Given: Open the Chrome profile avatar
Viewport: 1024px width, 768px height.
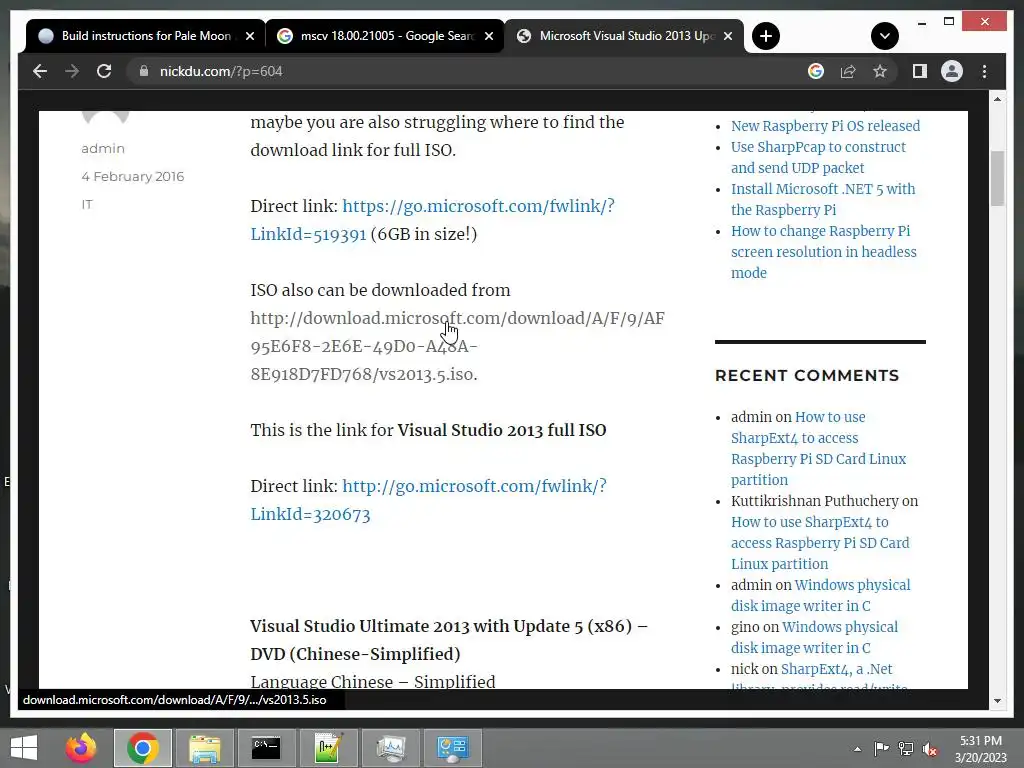Looking at the screenshot, I should click(952, 71).
